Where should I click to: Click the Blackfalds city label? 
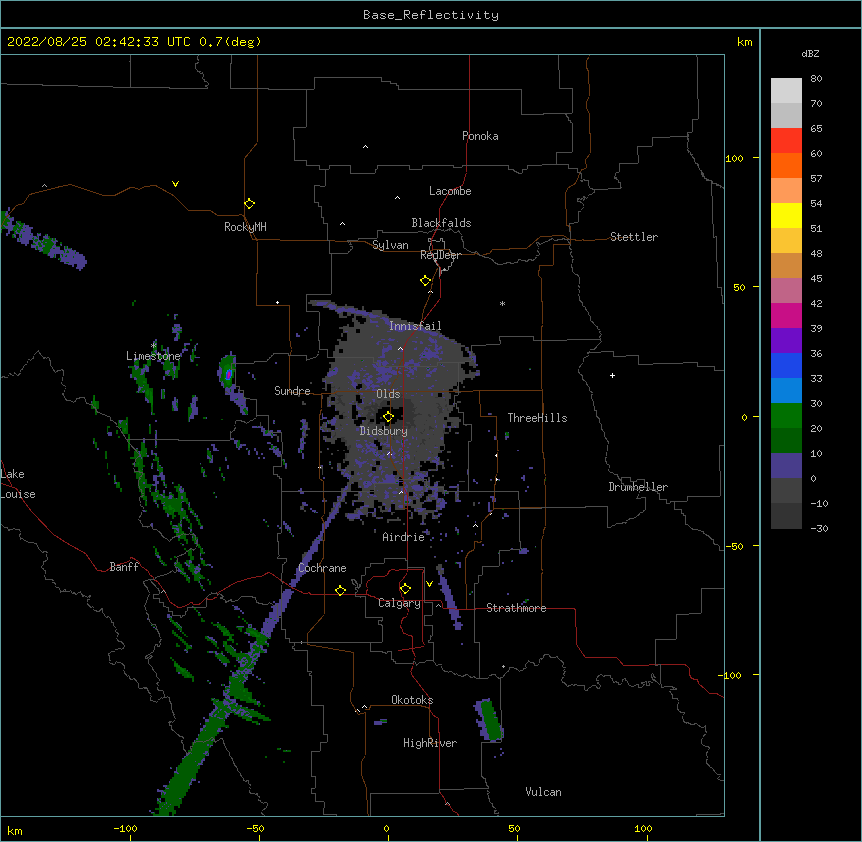(441, 223)
